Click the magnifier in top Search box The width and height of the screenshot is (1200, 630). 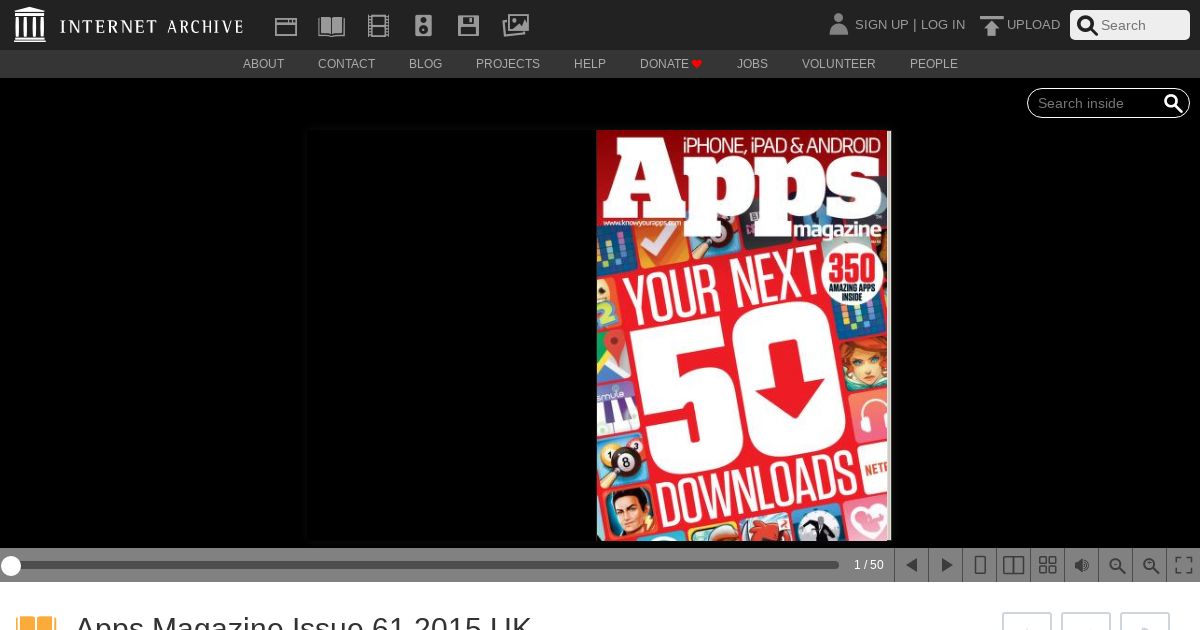pos(1087,25)
